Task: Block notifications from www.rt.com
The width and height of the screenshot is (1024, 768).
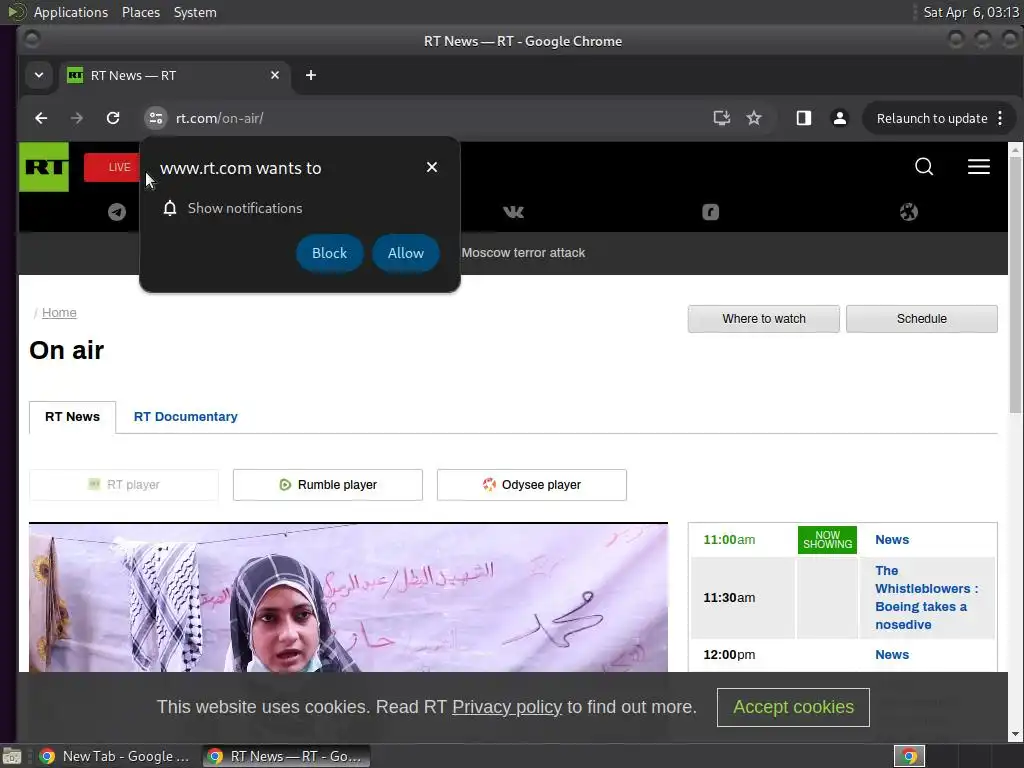Action: click(x=329, y=253)
